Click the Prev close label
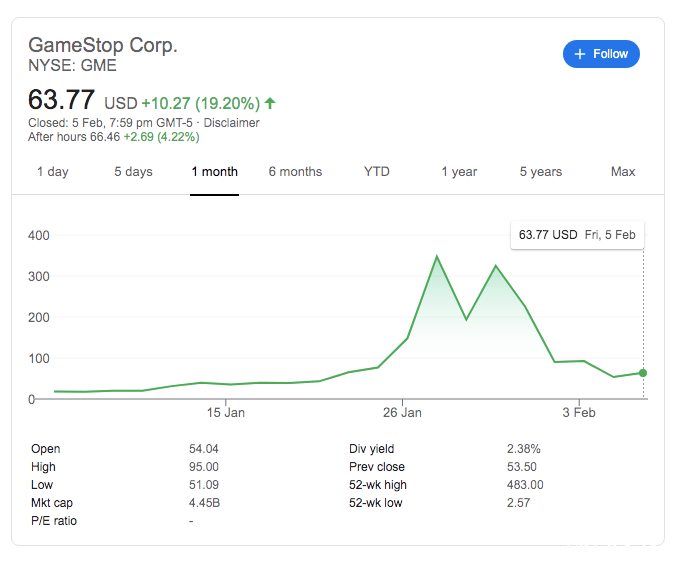Viewport: 677px width, 561px height. coord(377,467)
